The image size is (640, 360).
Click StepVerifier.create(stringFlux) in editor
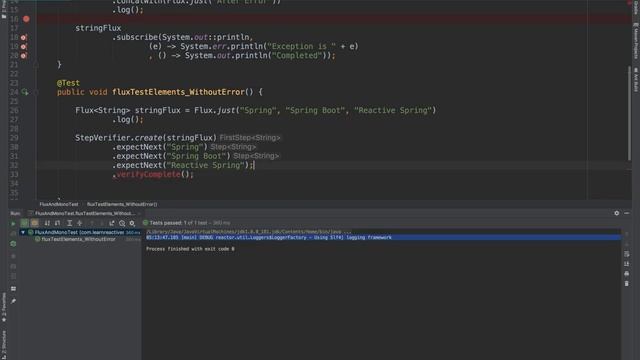146,138
